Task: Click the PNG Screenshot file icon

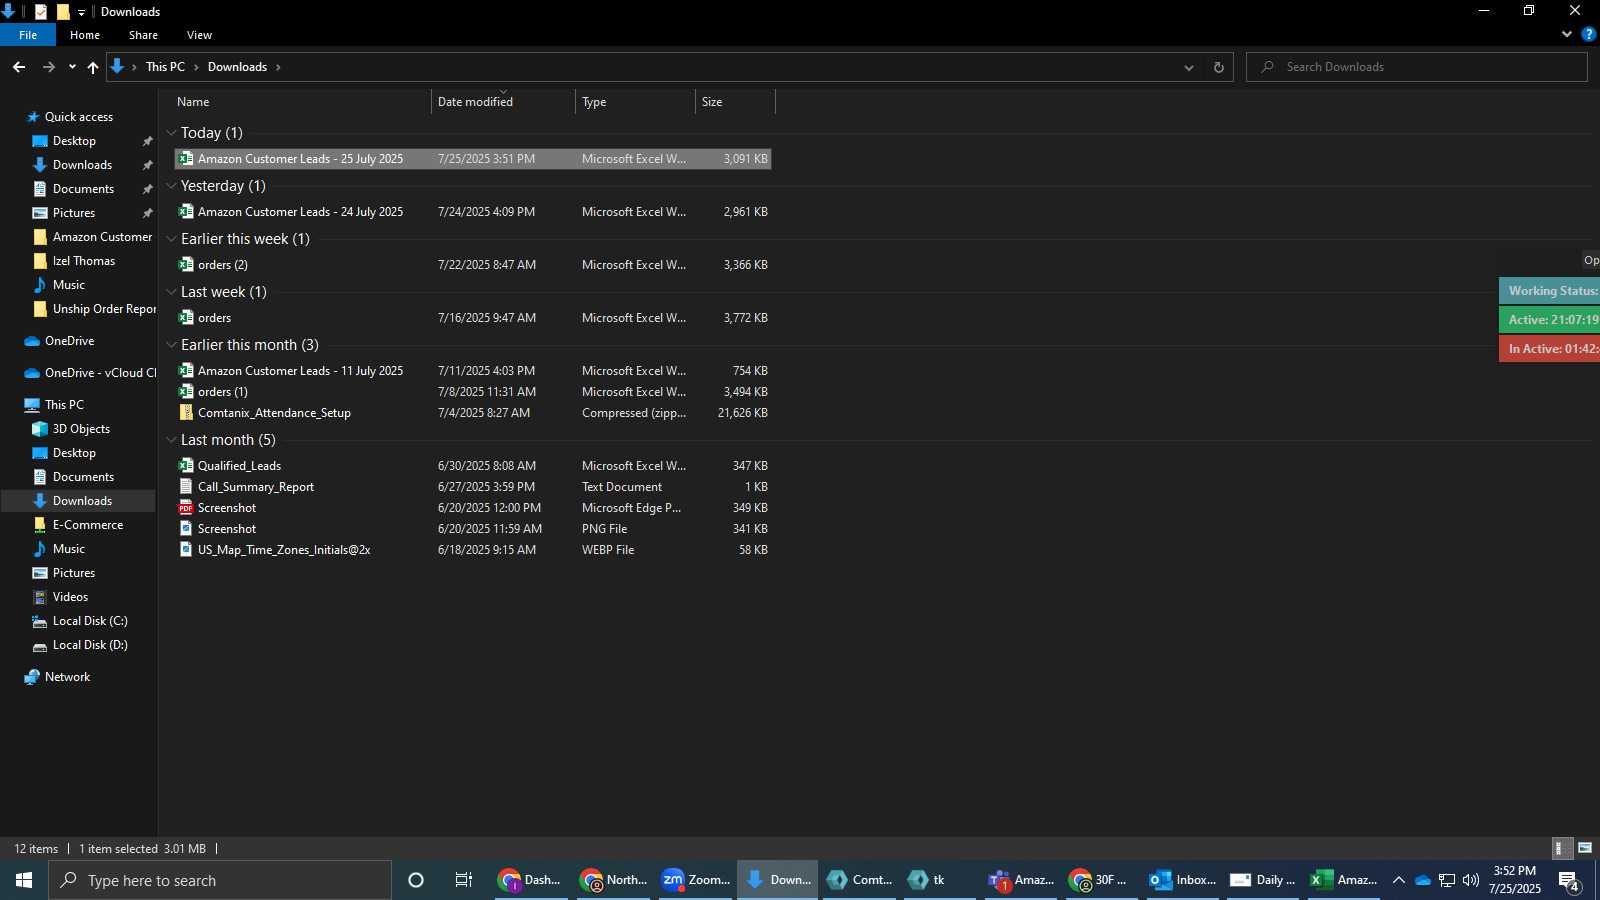Action: (186, 529)
